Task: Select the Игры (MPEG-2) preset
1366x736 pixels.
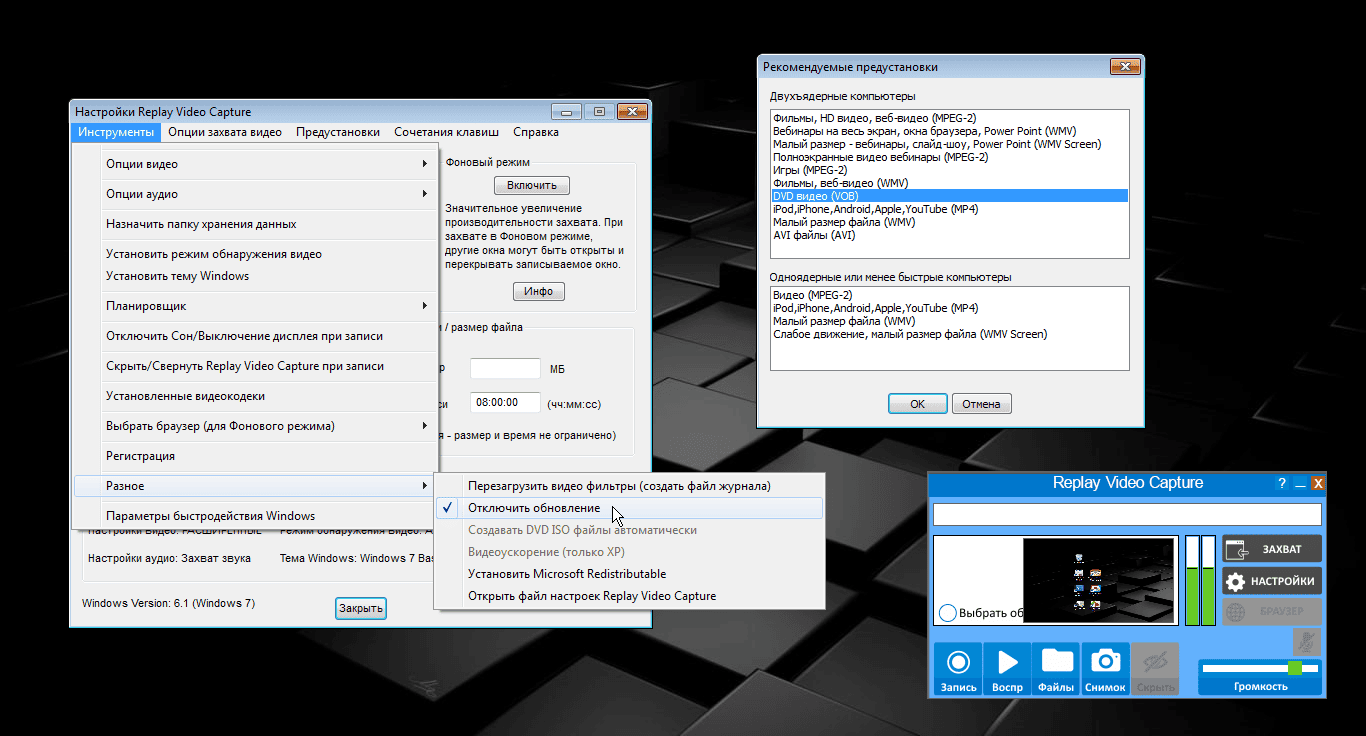Action: [950, 170]
